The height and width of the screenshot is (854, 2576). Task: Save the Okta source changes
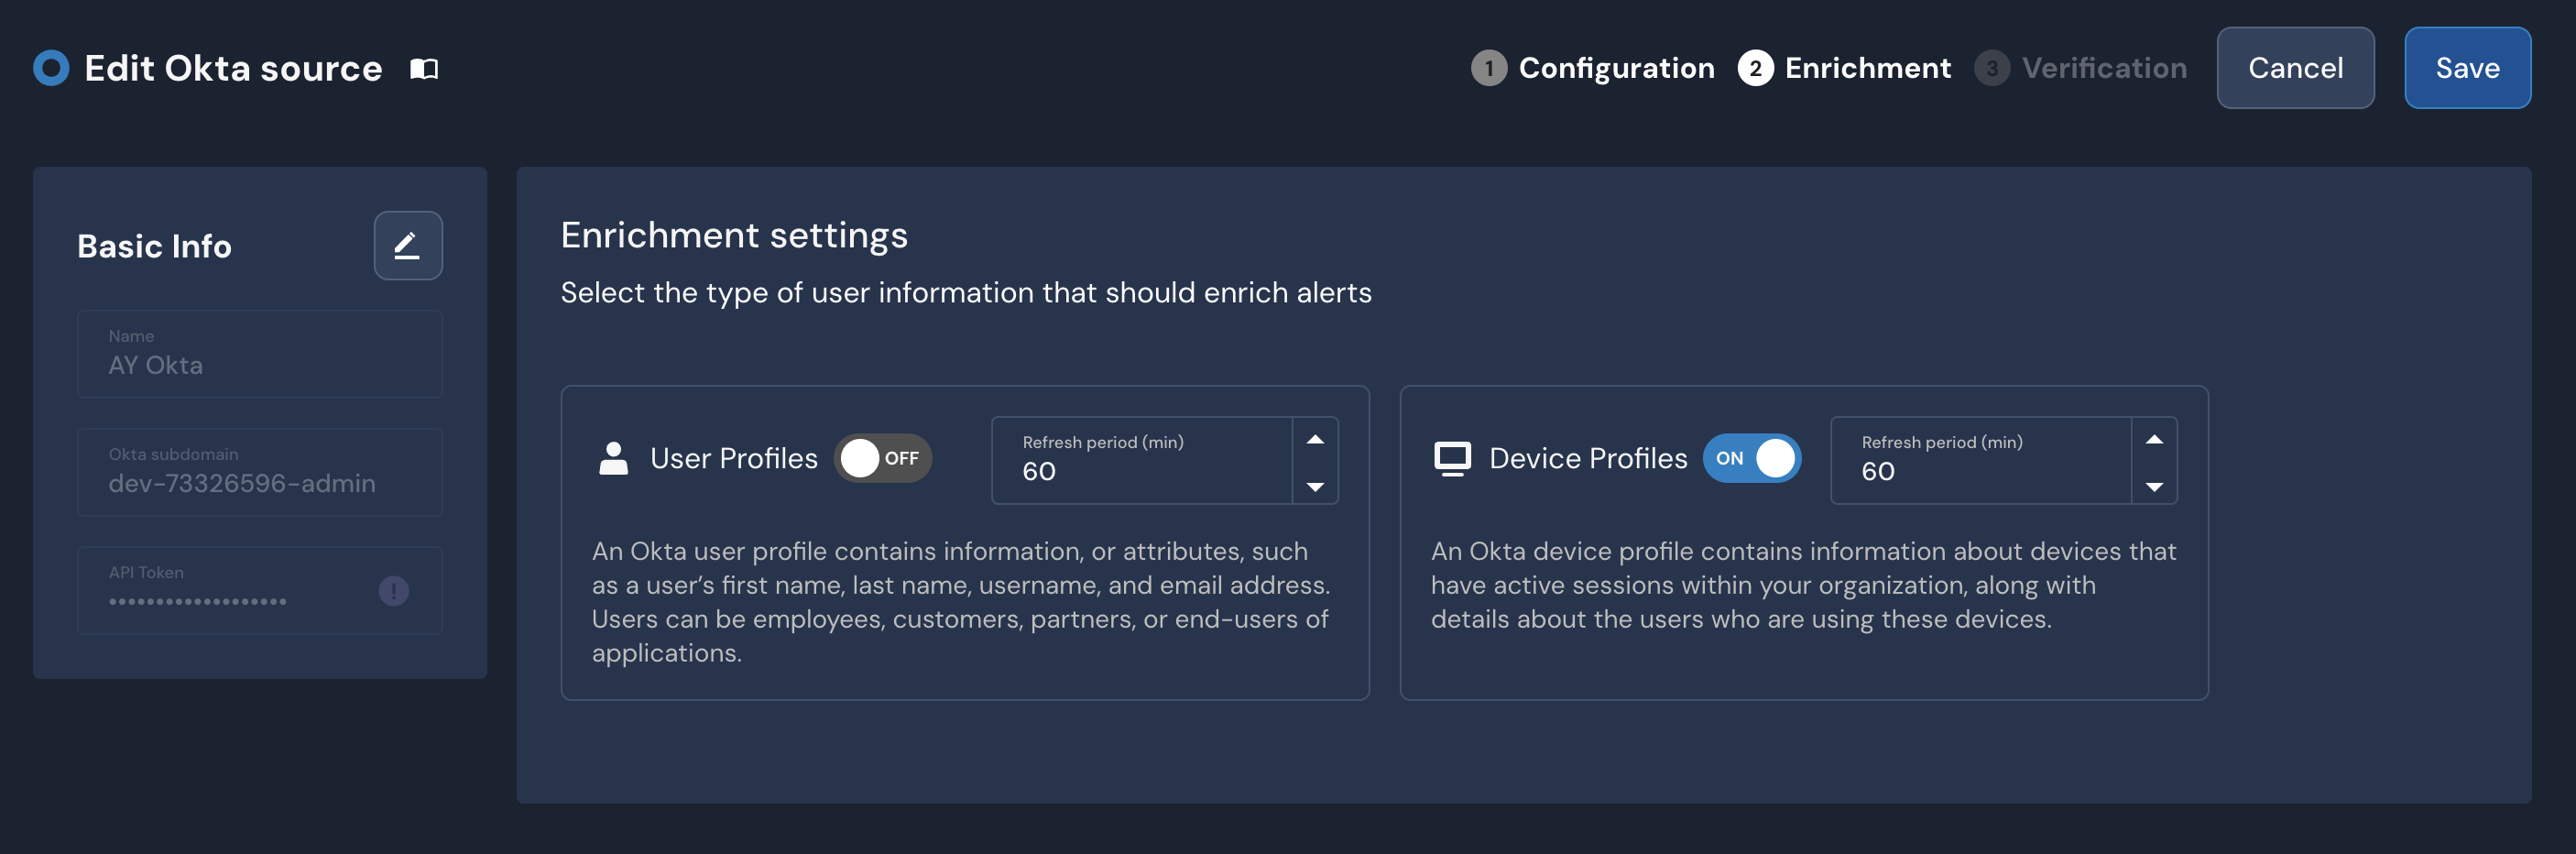[x=2467, y=67]
